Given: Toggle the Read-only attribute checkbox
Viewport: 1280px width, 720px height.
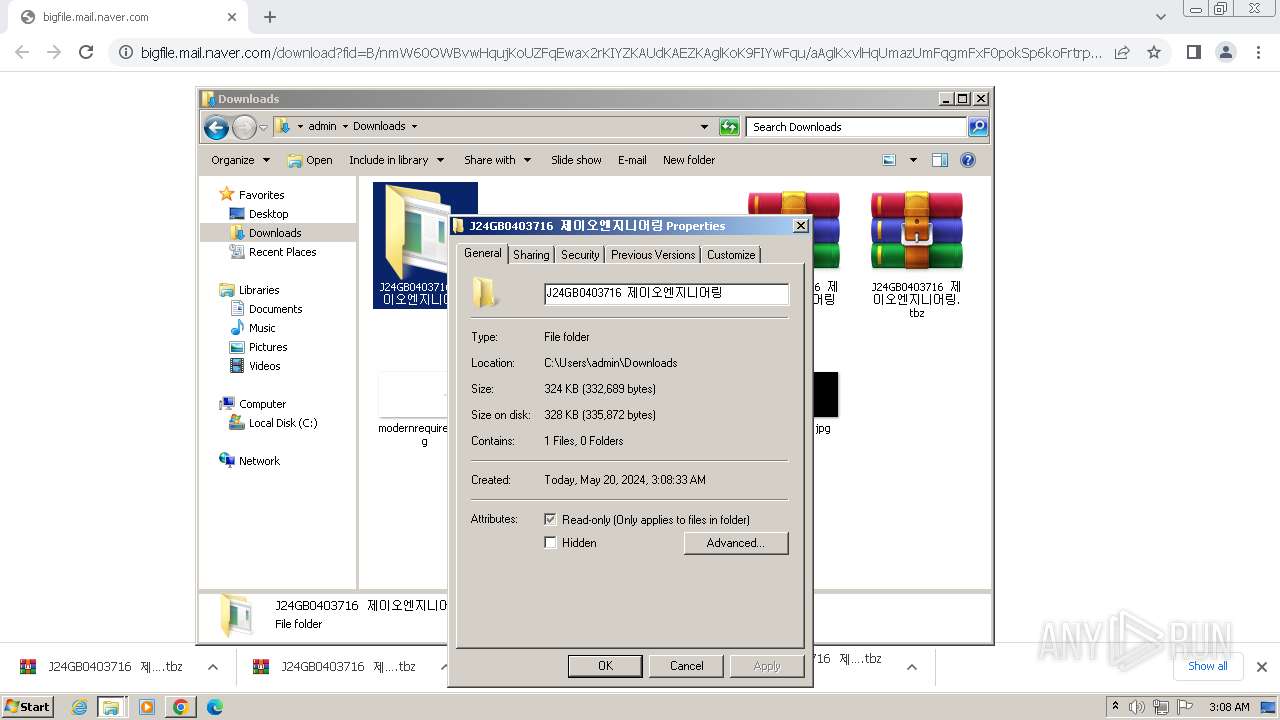Looking at the screenshot, I should click(550, 520).
